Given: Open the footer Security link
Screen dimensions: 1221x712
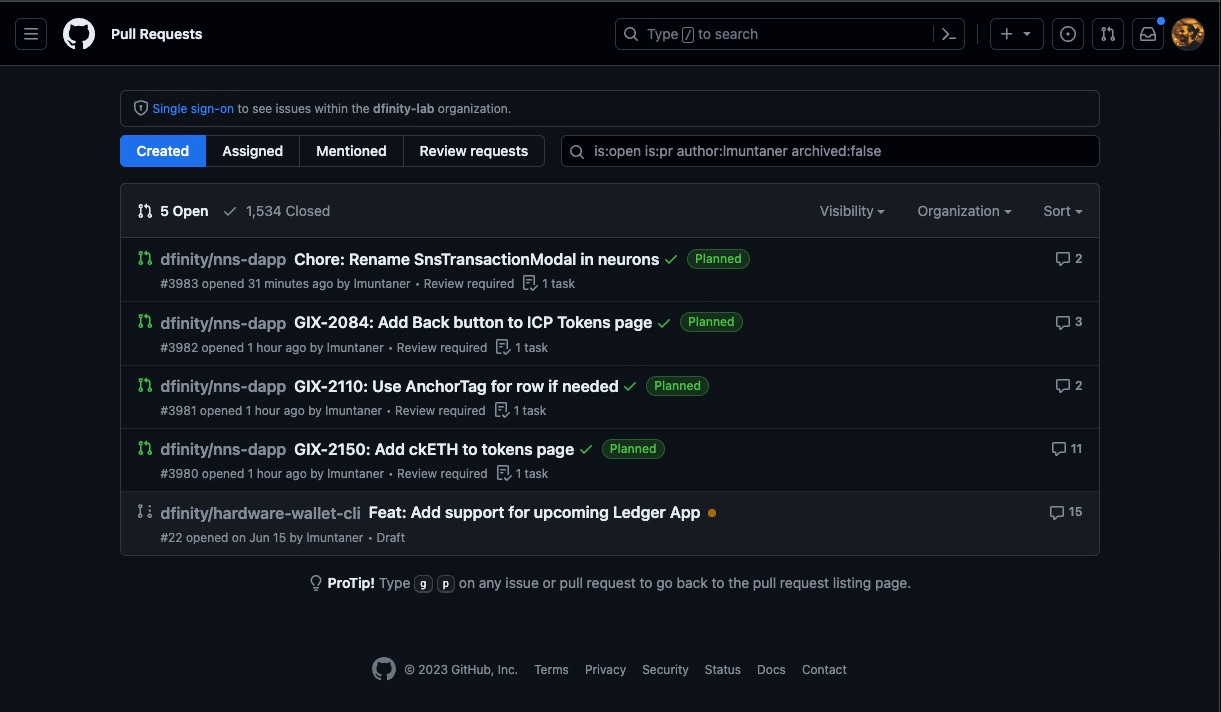Looking at the screenshot, I should 665,670.
